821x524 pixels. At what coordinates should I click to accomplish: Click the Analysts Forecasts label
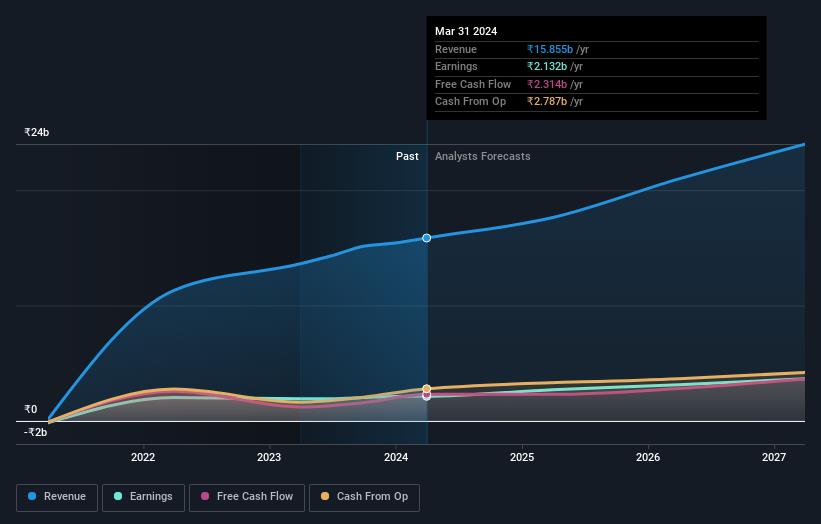[483, 157]
